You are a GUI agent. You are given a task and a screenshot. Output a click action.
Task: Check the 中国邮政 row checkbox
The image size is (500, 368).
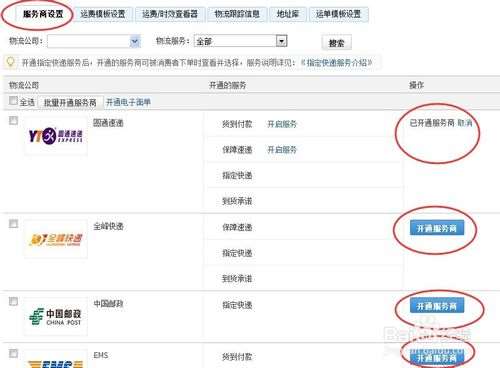pos(13,301)
